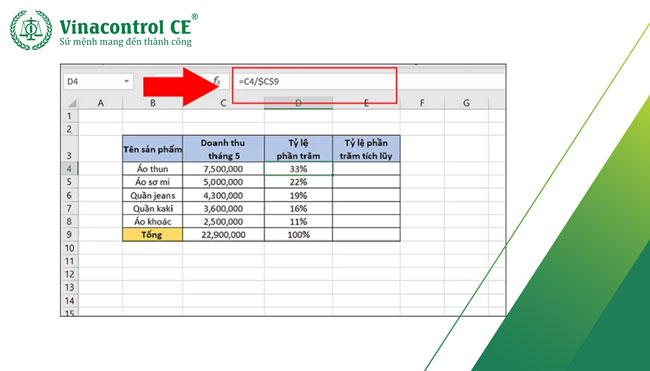The height and width of the screenshot is (371, 650).
Task: Select the cell with 7,500,000
Action: (x=223, y=169)
